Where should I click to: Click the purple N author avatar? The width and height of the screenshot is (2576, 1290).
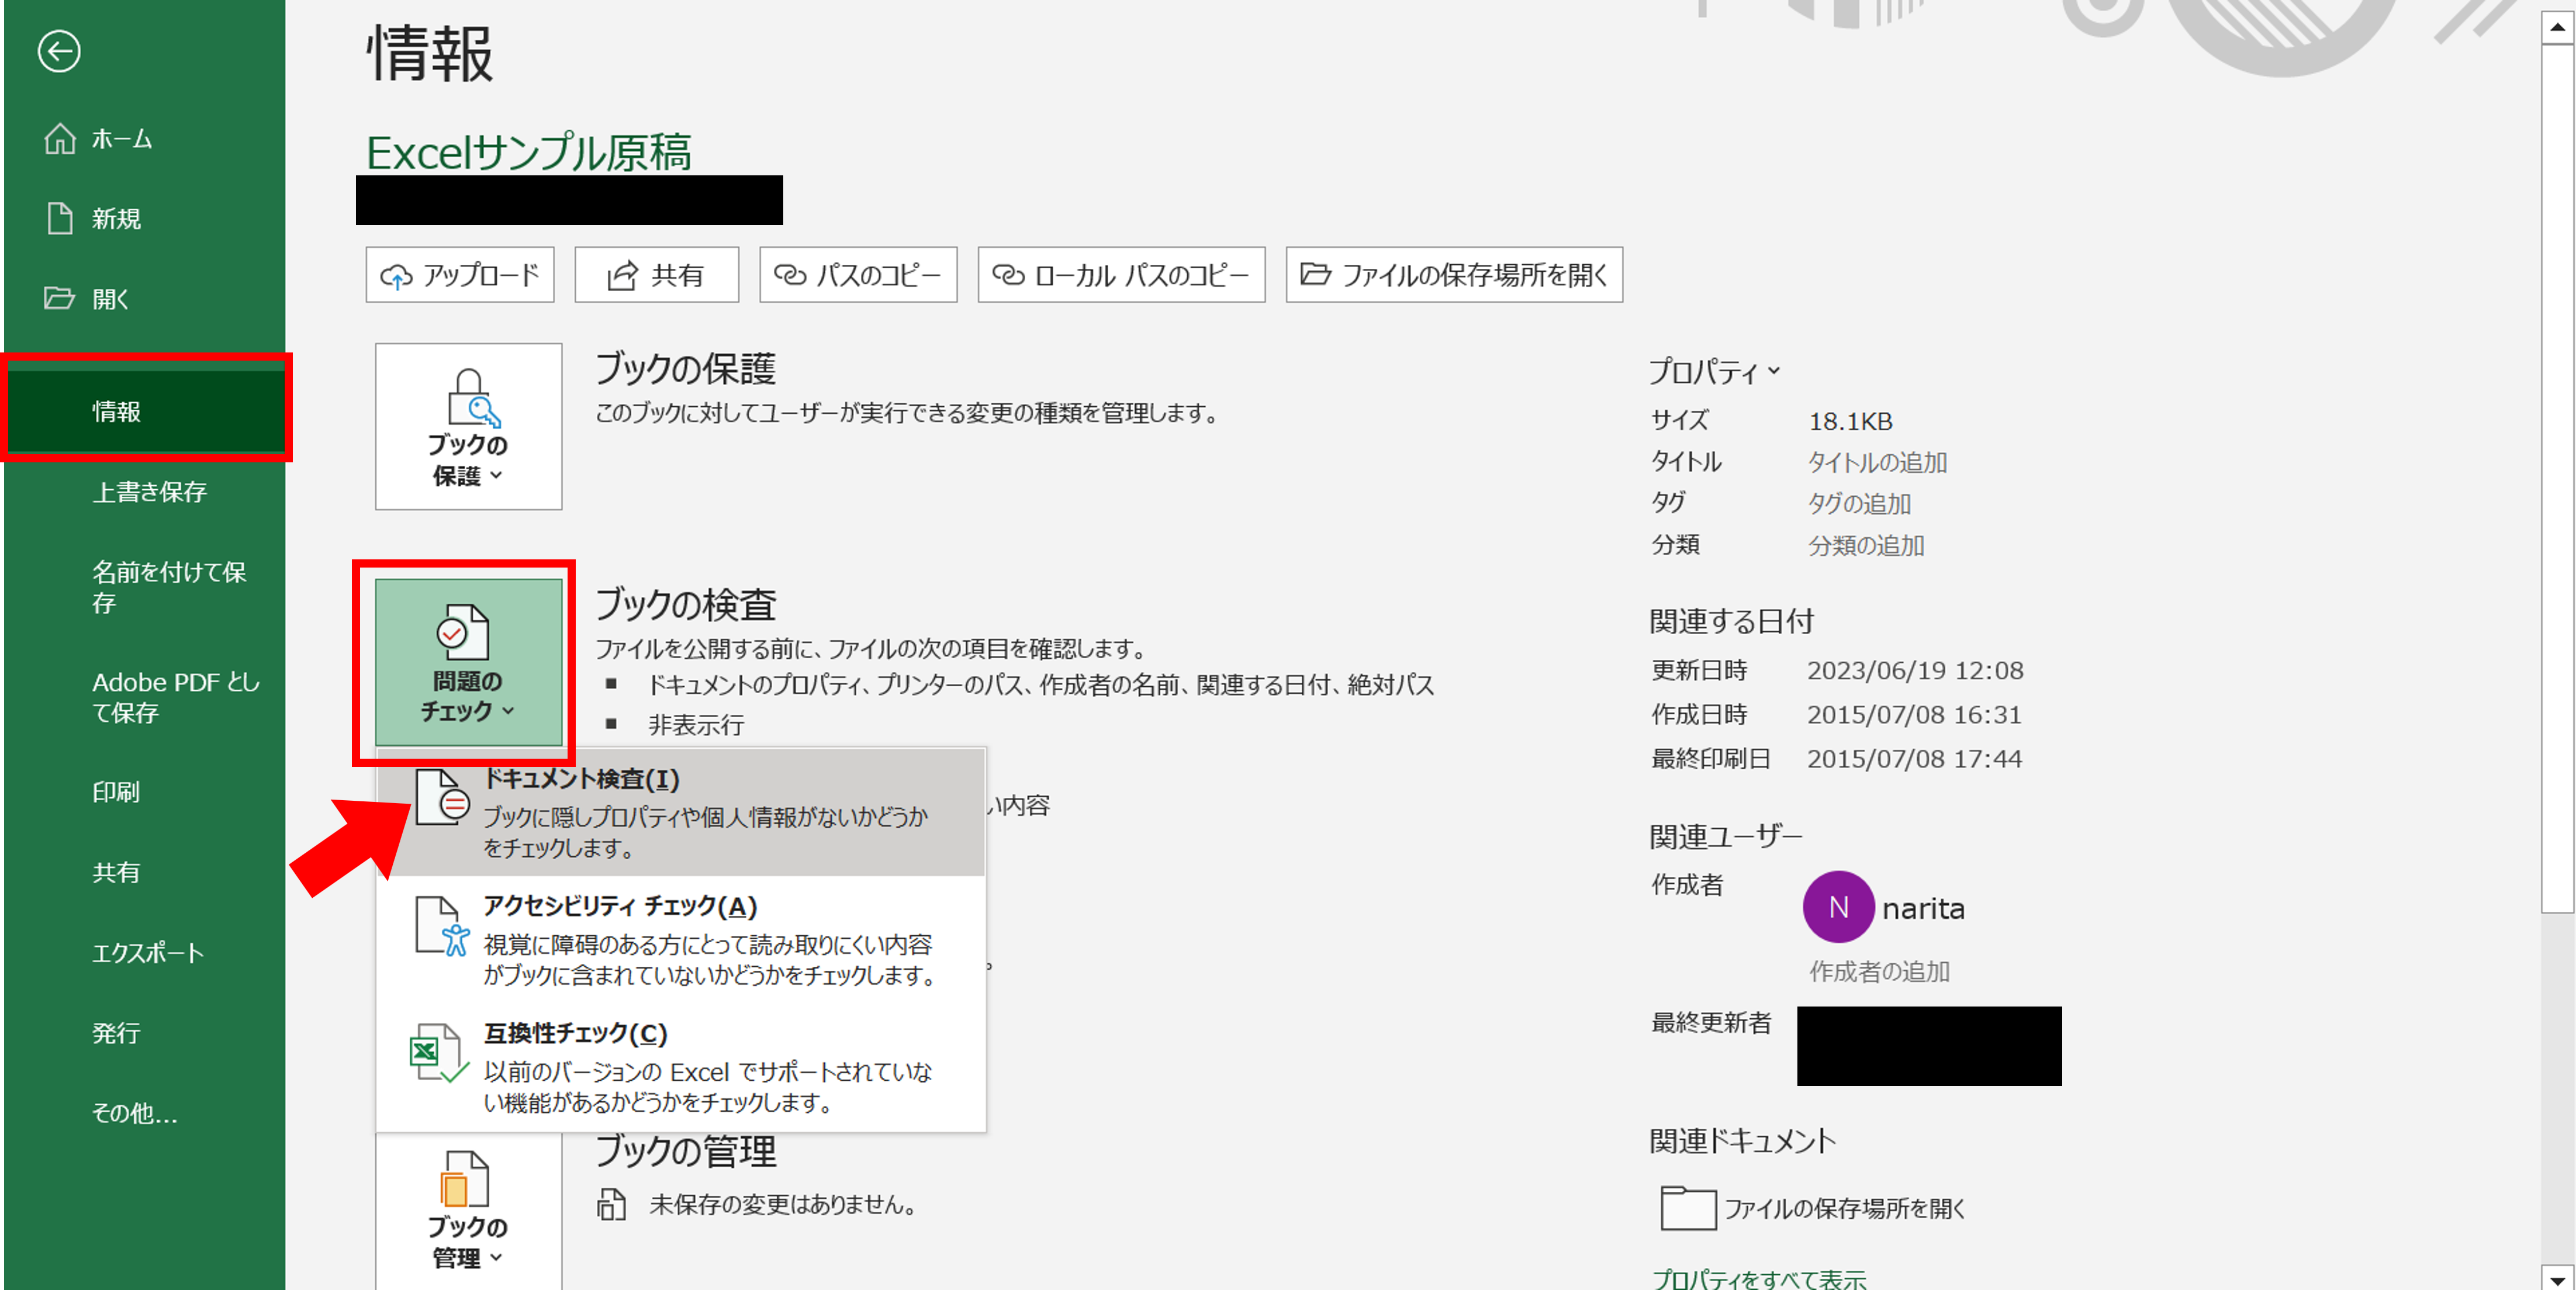[1838, 907]
